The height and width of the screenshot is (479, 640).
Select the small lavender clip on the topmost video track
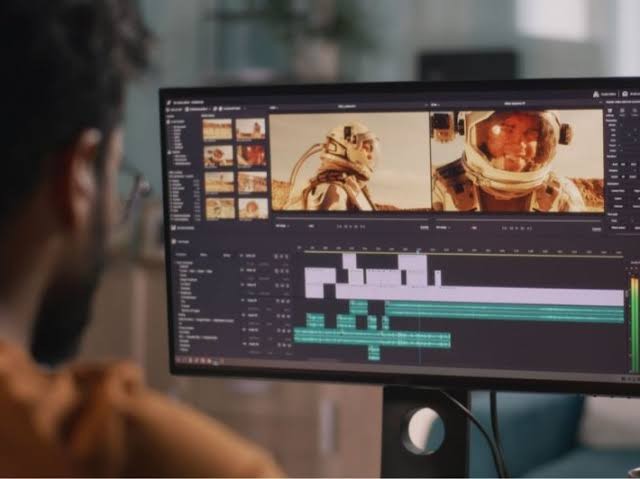[349, 262]
